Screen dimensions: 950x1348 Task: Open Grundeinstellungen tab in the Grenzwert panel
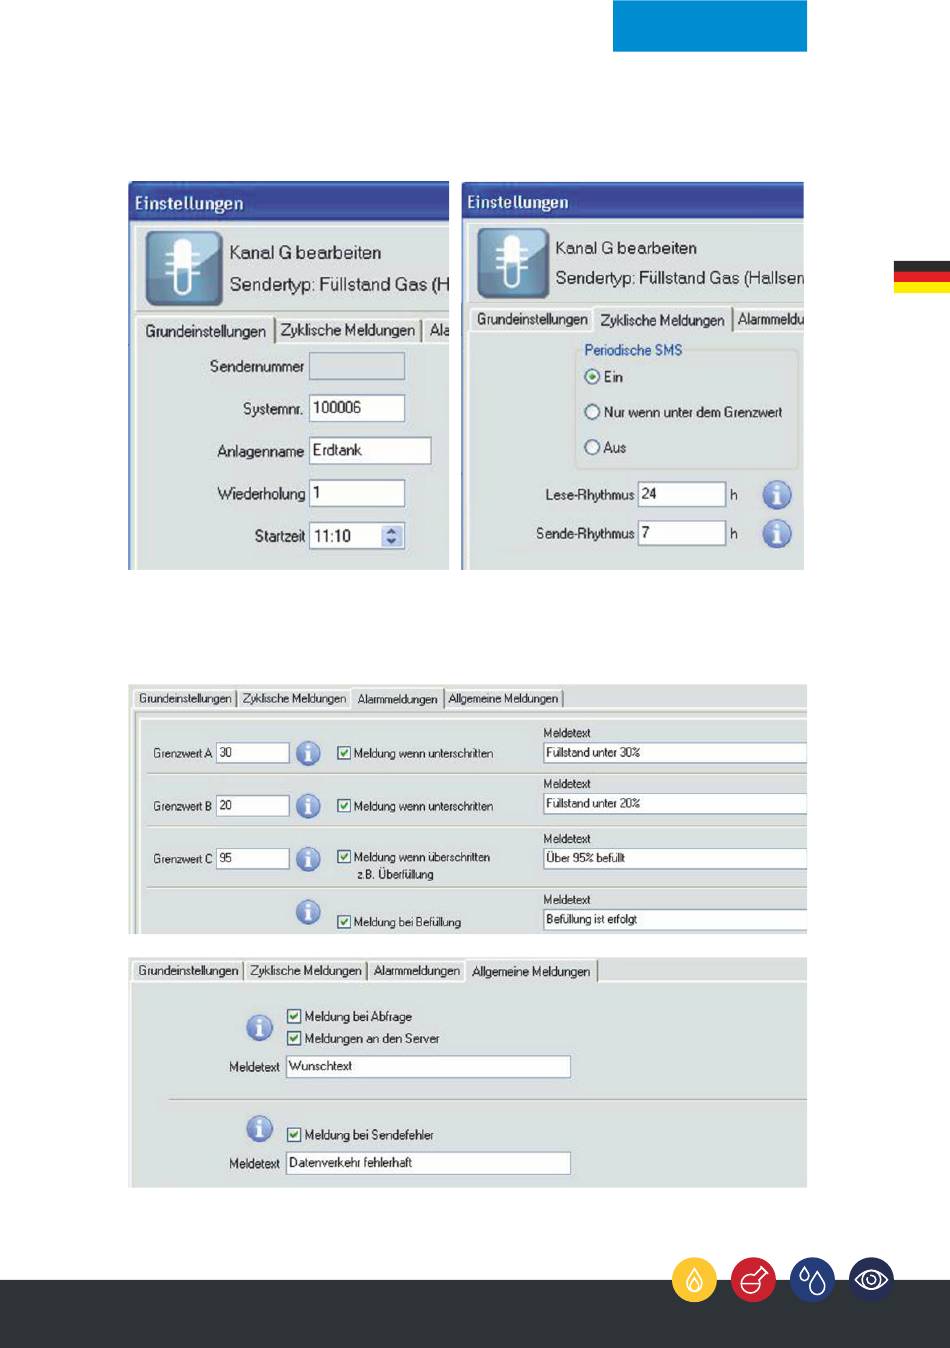pyautogui.click(x=185, y=698)
